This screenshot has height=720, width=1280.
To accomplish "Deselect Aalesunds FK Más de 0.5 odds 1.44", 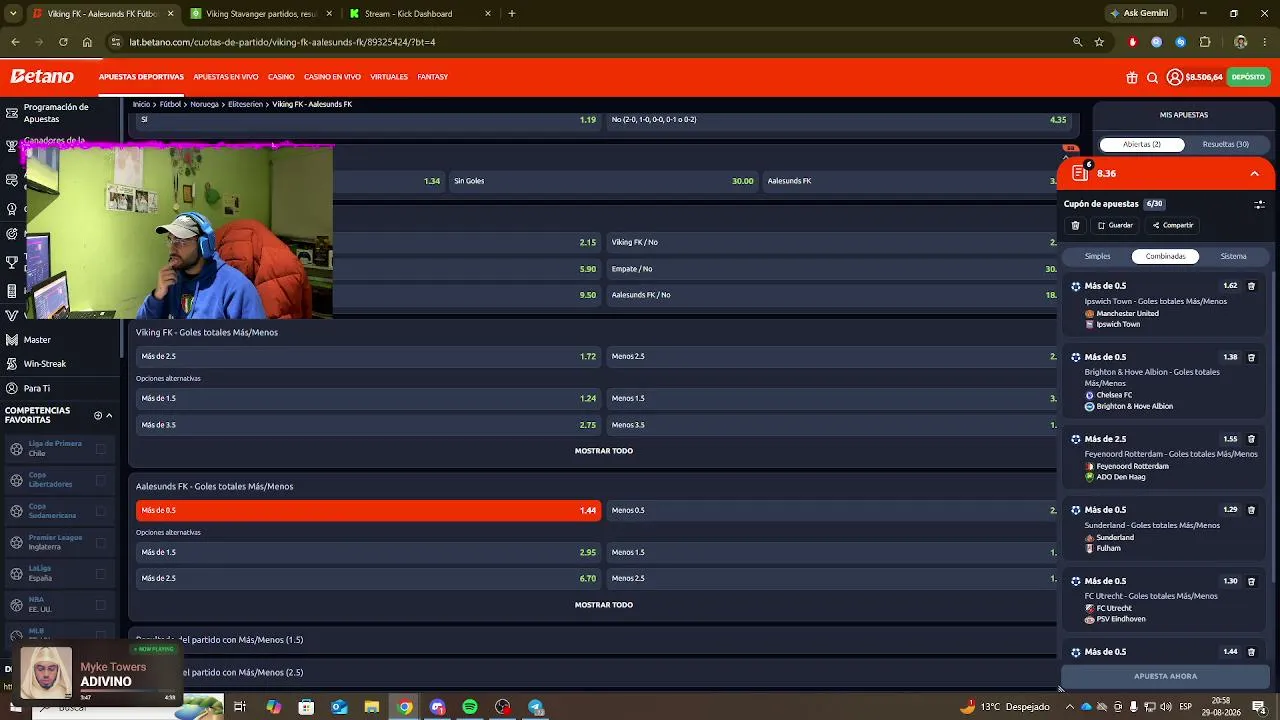I will 368,510.
